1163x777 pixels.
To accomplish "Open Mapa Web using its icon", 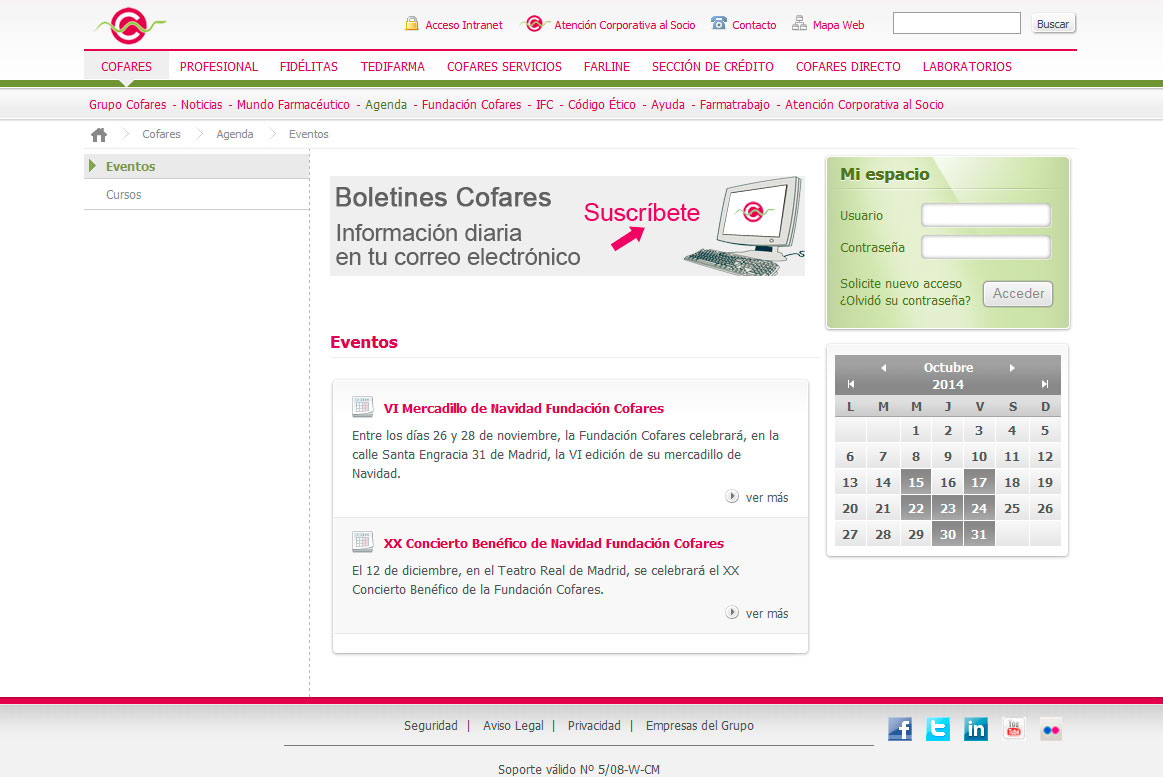I will tap(798, 23).
